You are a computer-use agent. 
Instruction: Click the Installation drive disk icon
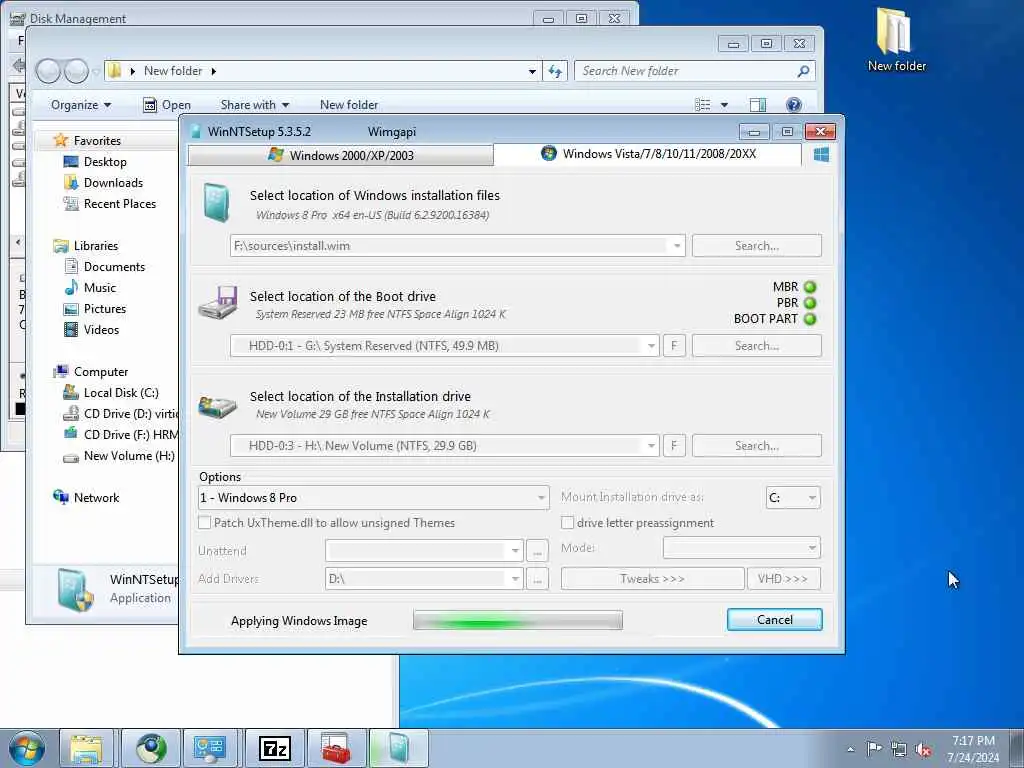click(x=217, y=406)
